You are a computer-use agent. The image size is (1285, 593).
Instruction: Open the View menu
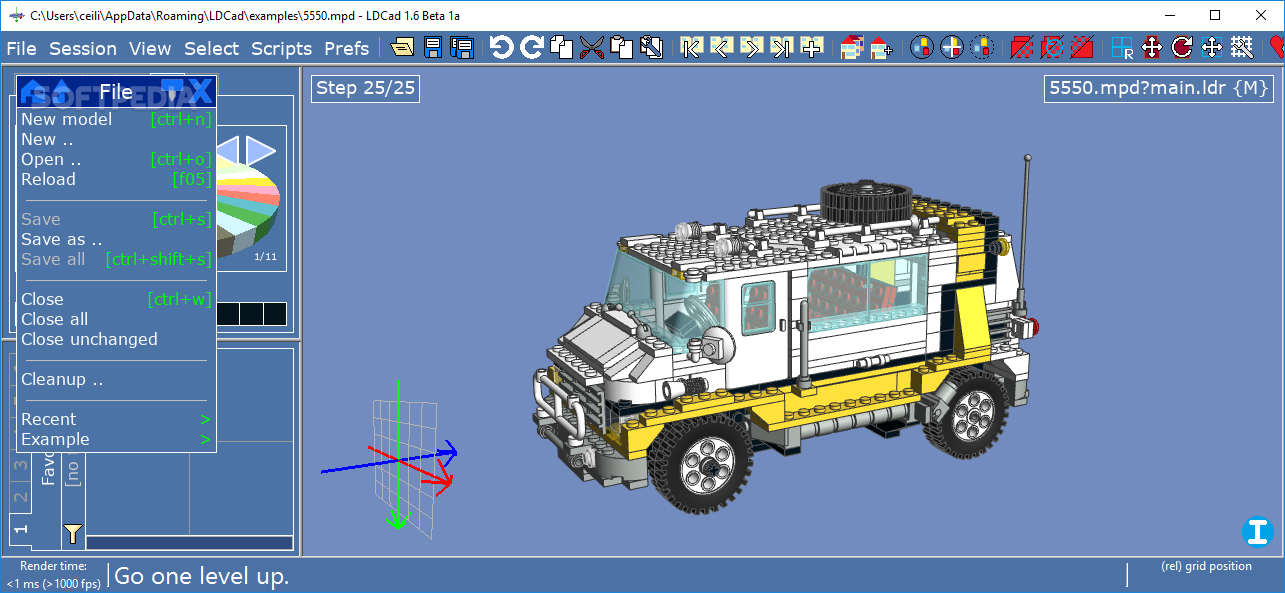pos(150,48)
